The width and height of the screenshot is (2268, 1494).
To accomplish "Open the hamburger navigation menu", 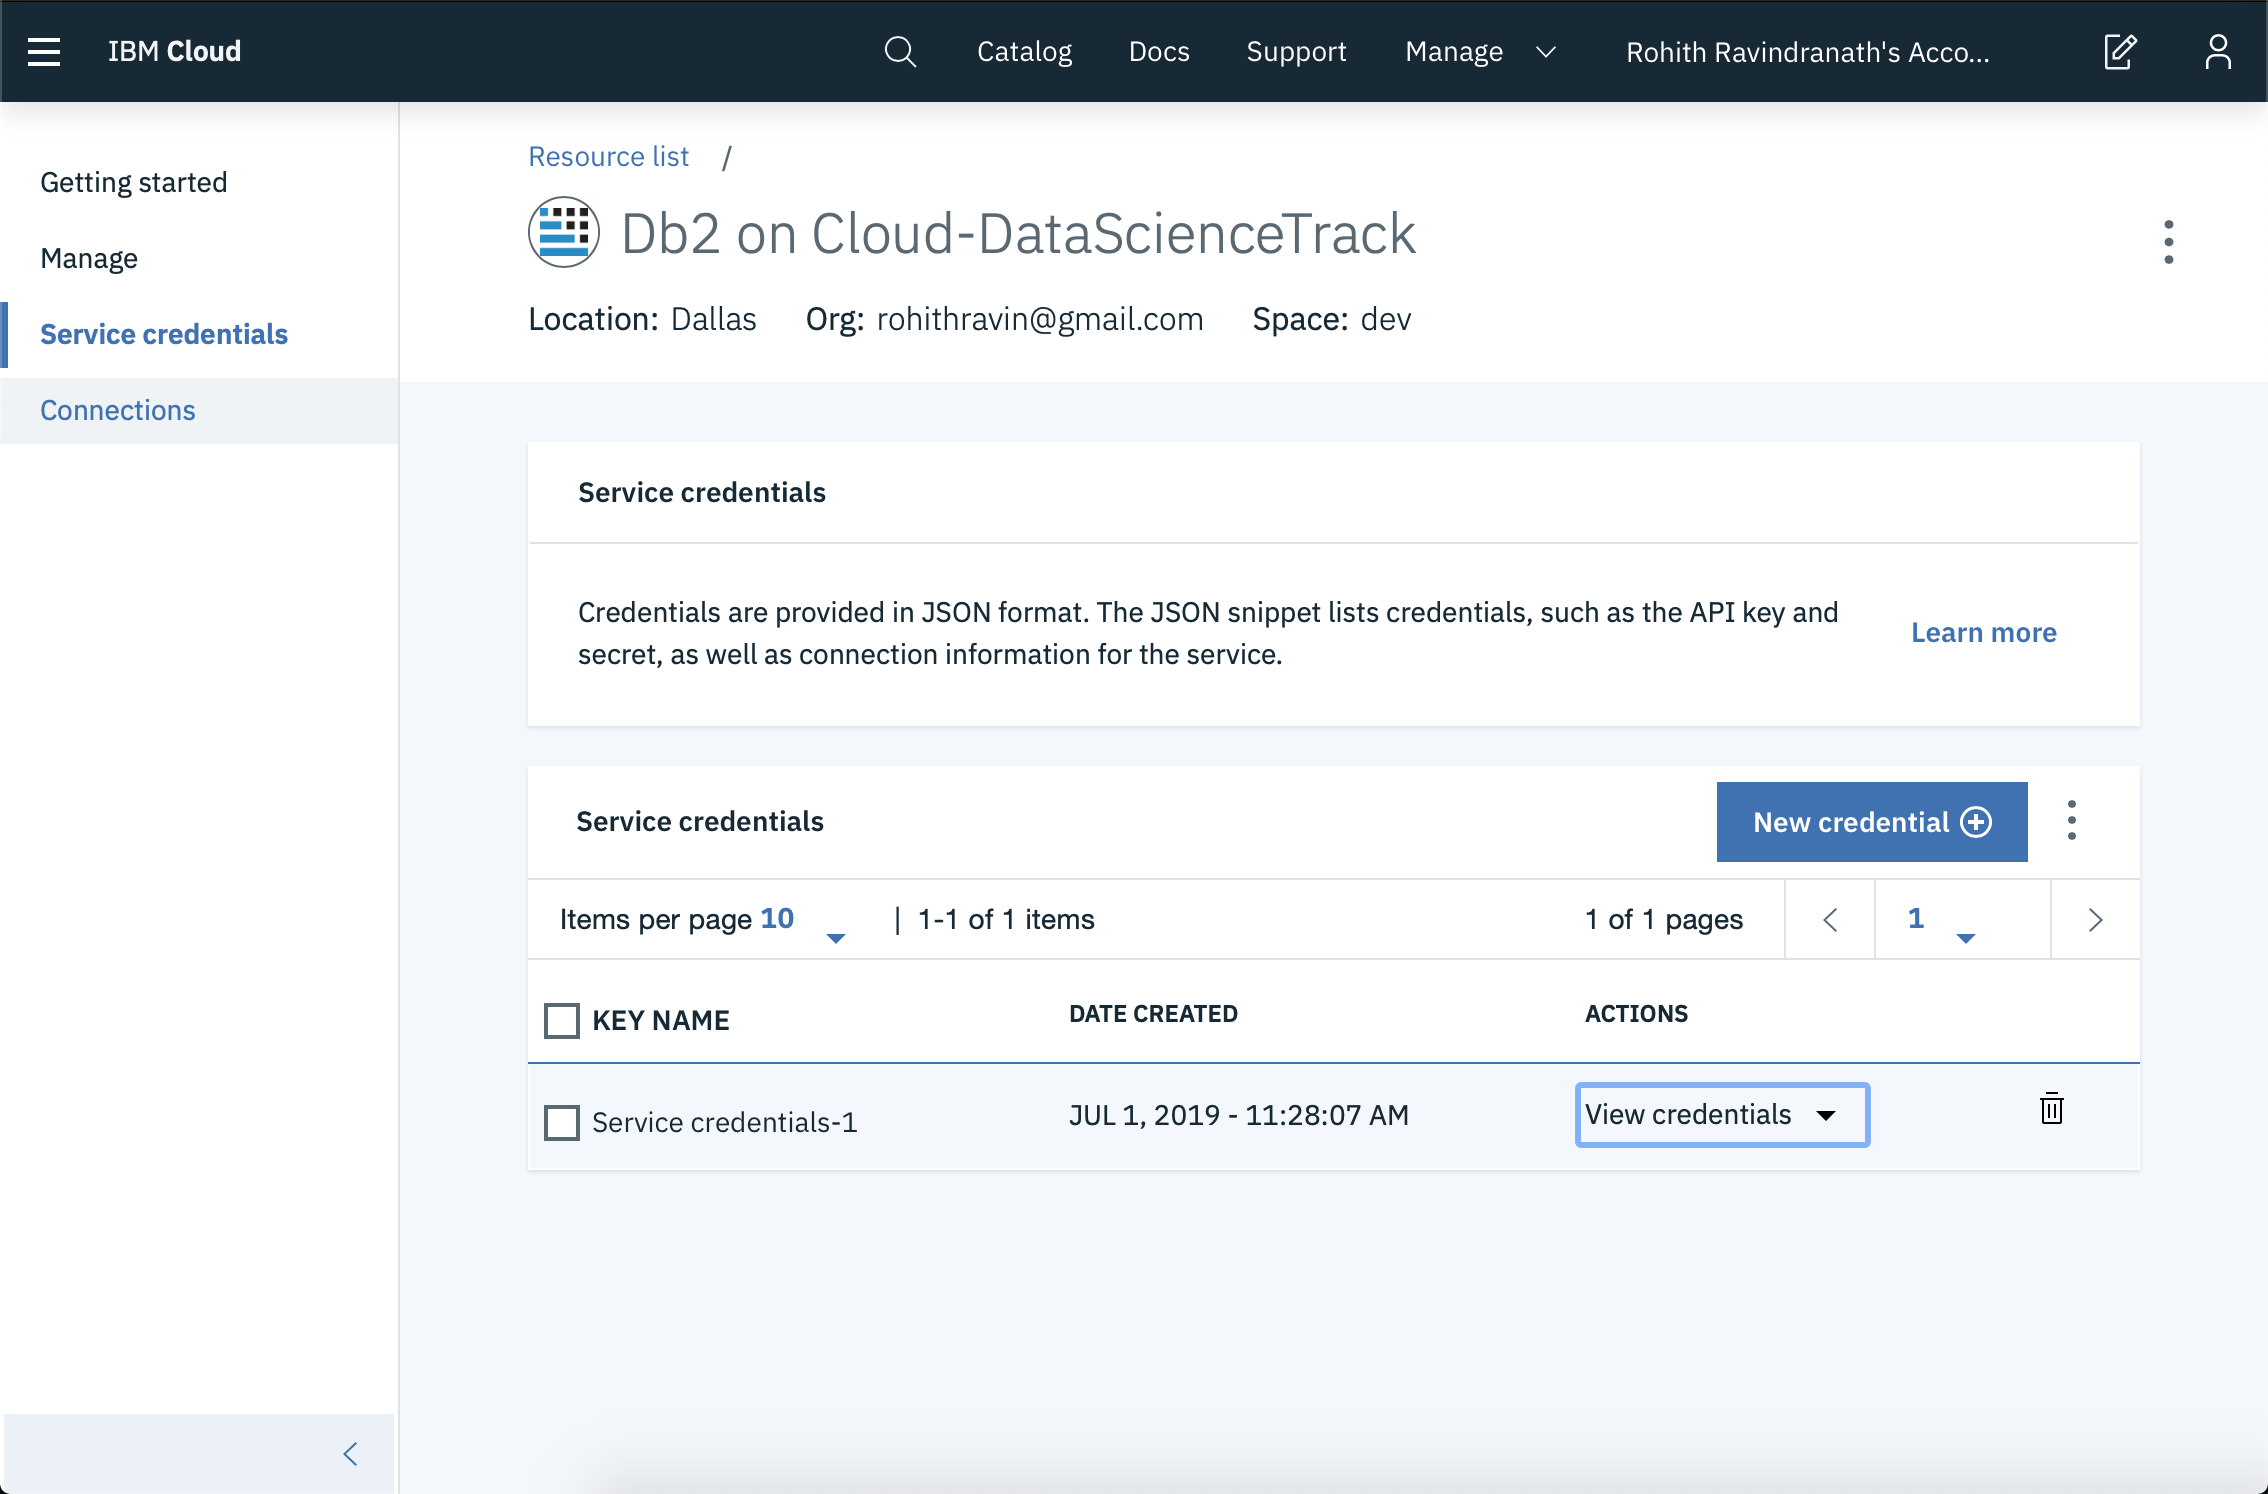I will 44,51.
